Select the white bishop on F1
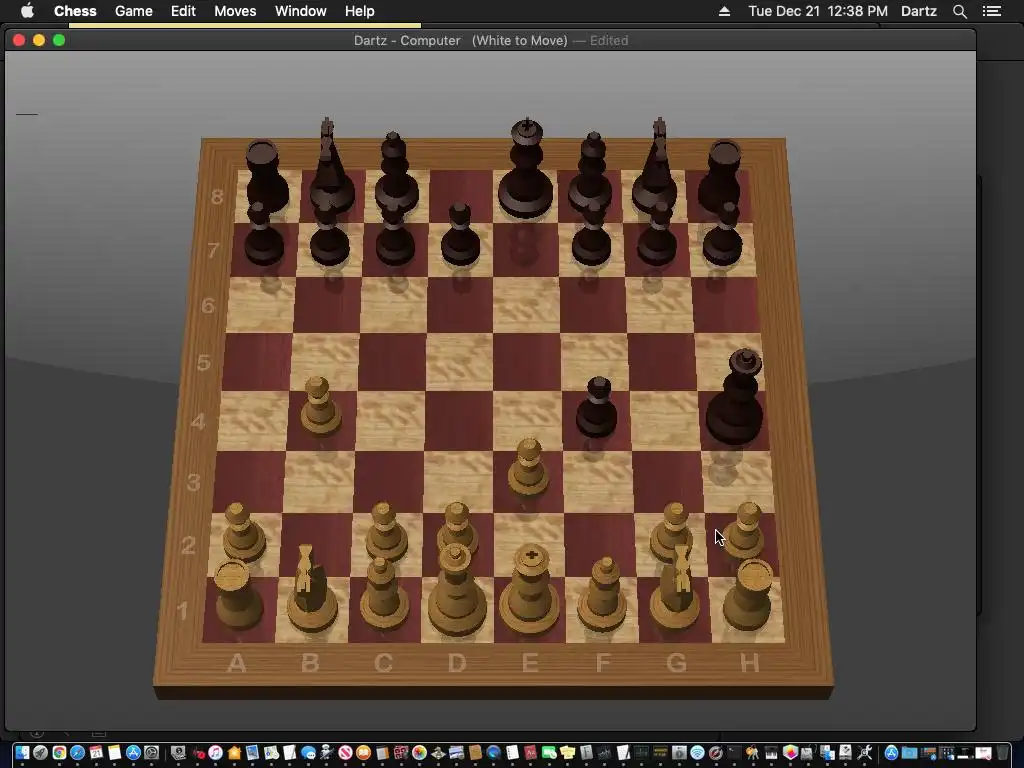1024x768 pixels. (603, 596)
